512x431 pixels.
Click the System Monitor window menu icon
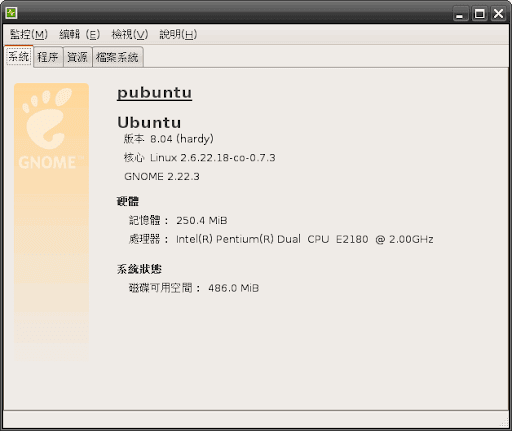coord(11,13)
